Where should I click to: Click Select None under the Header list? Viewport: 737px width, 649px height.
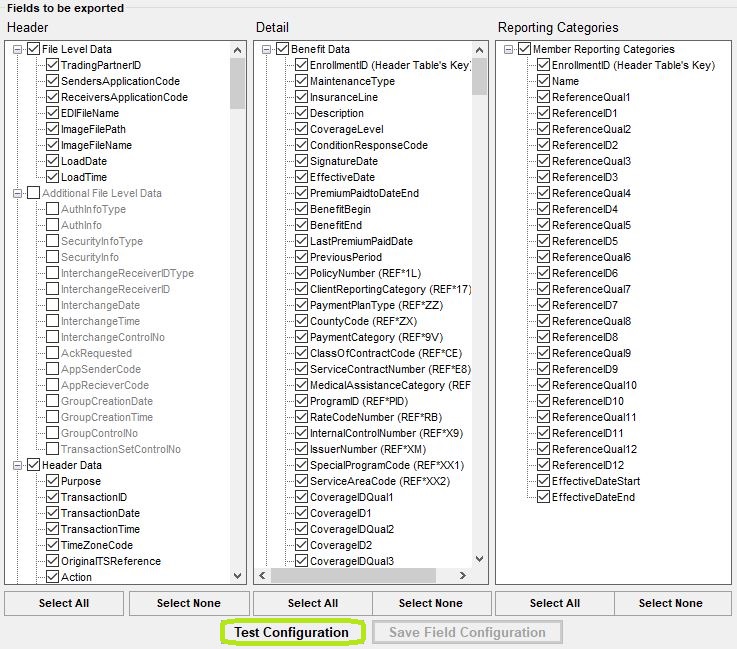(189, 603)
